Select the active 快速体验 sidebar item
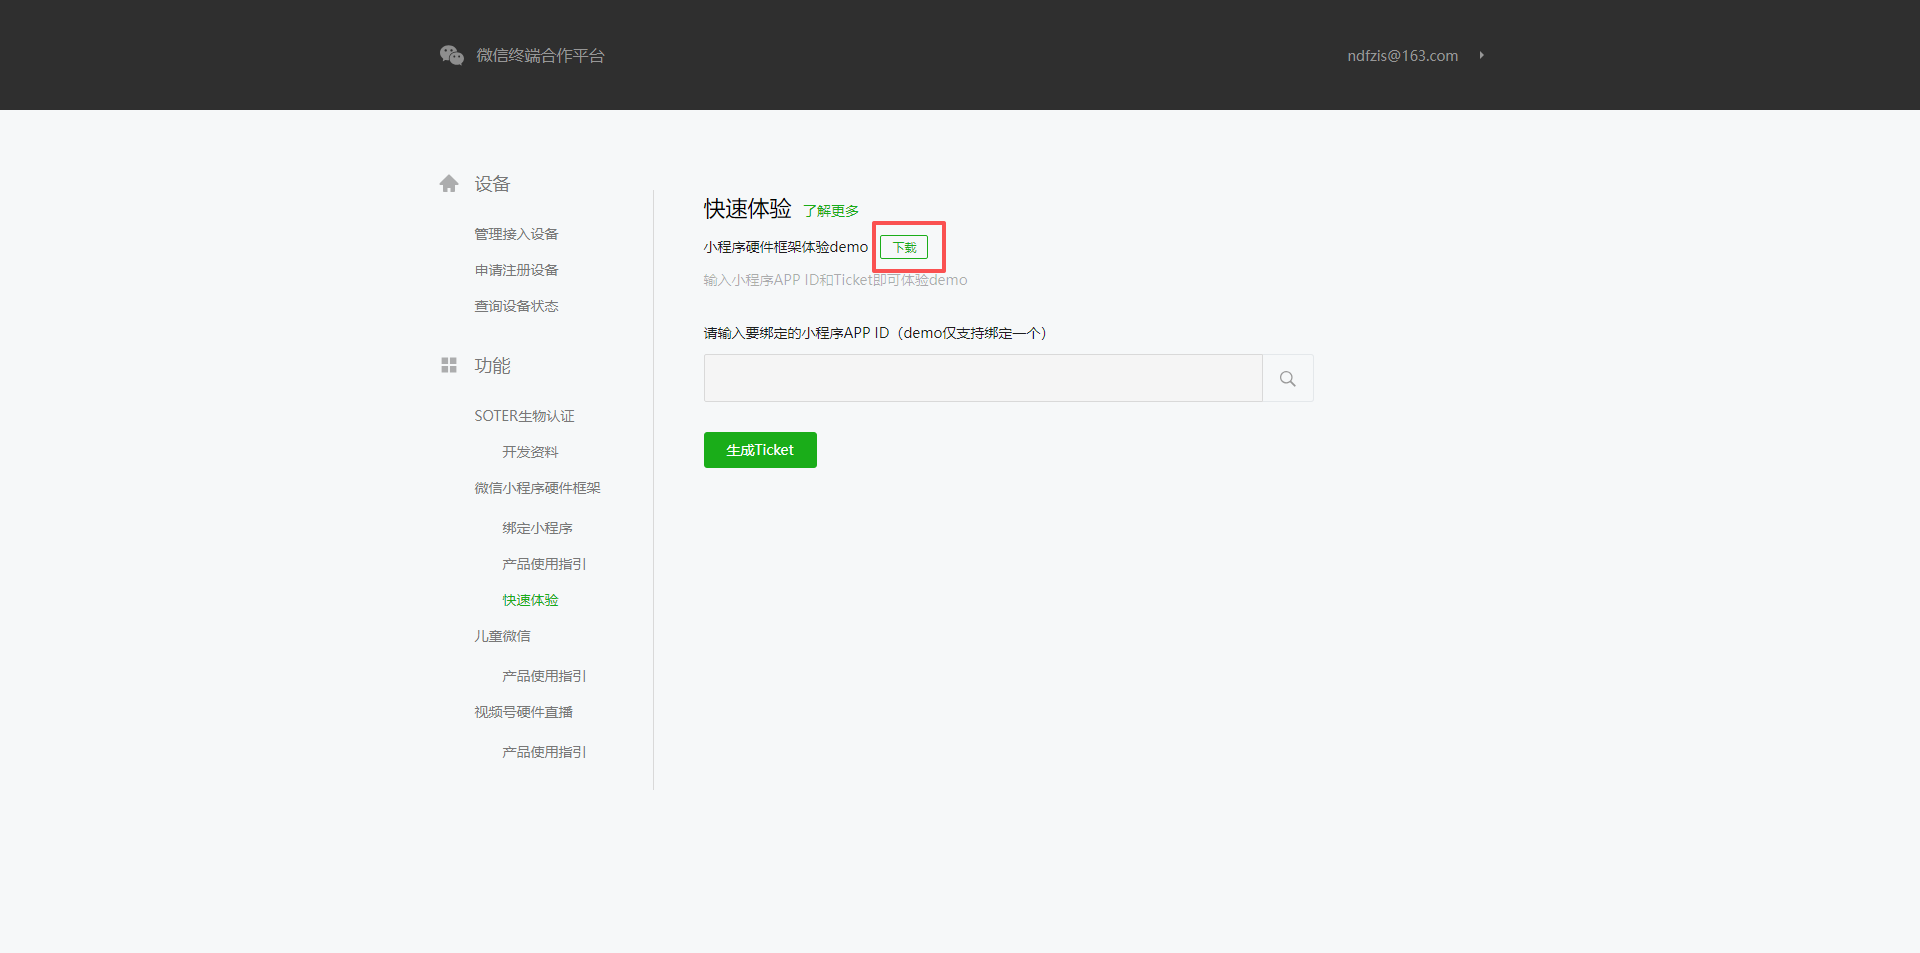The height and width of the screenshot is (953, 1920). tap(530, 600)
